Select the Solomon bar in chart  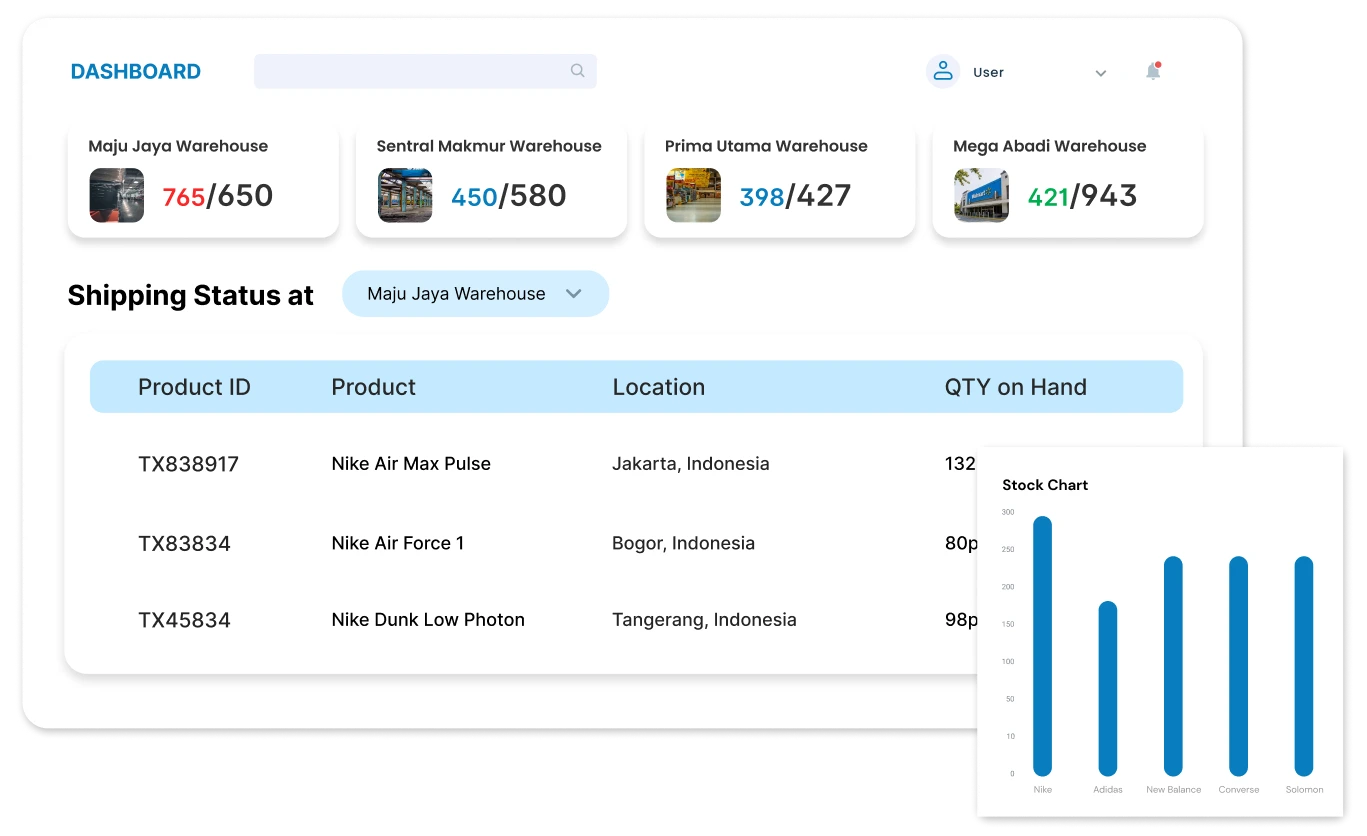[x=1303, y=666]
